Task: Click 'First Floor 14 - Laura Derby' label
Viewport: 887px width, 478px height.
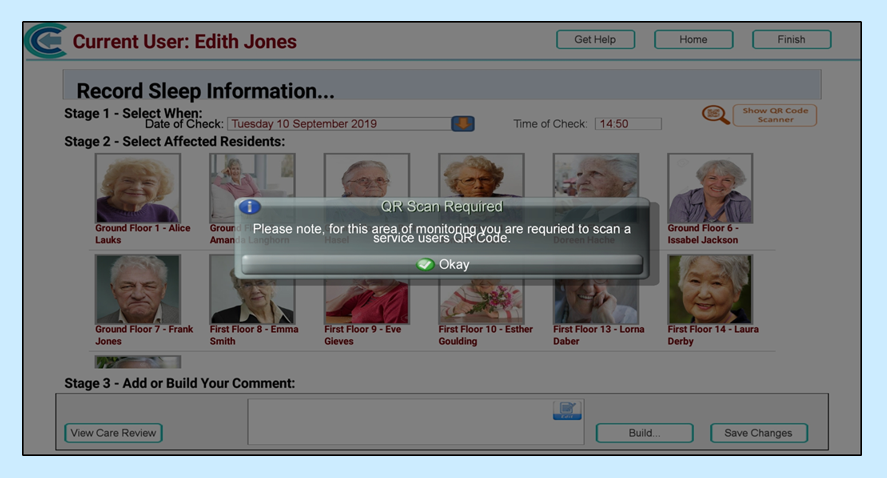Action: tap(713, 335)
